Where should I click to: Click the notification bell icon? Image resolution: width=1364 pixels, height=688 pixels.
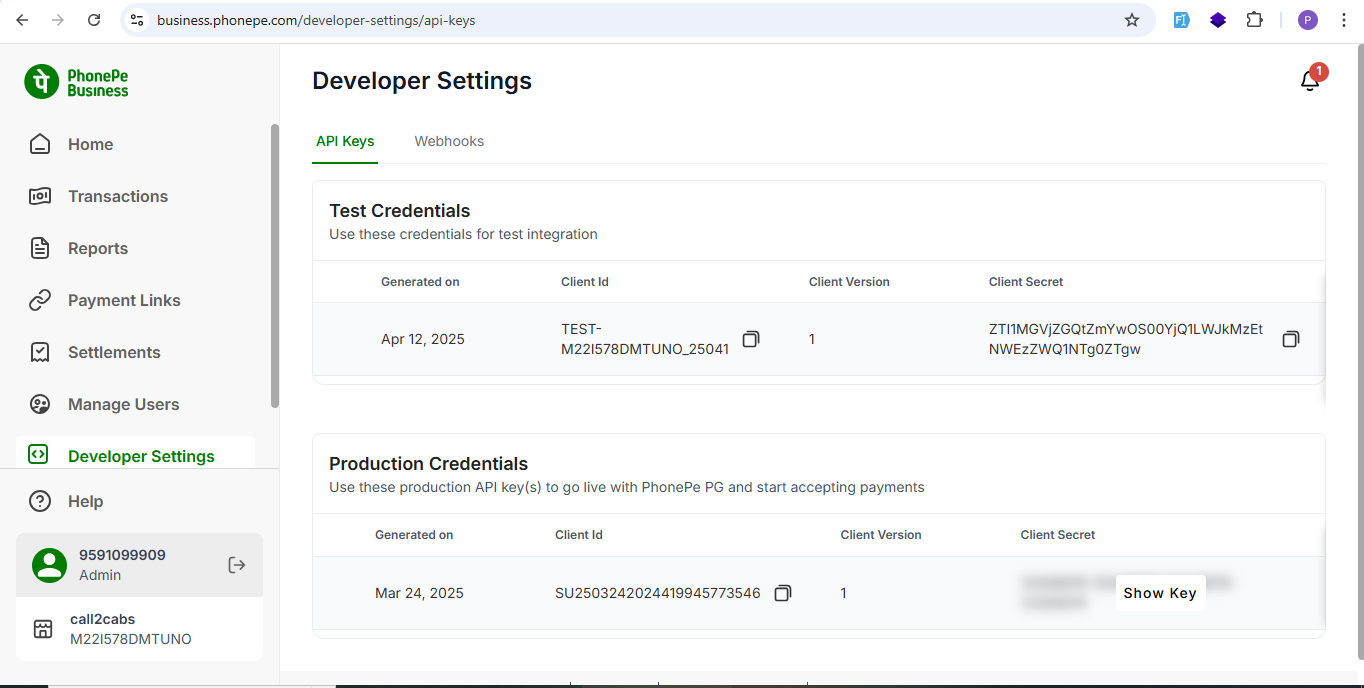1310,81
